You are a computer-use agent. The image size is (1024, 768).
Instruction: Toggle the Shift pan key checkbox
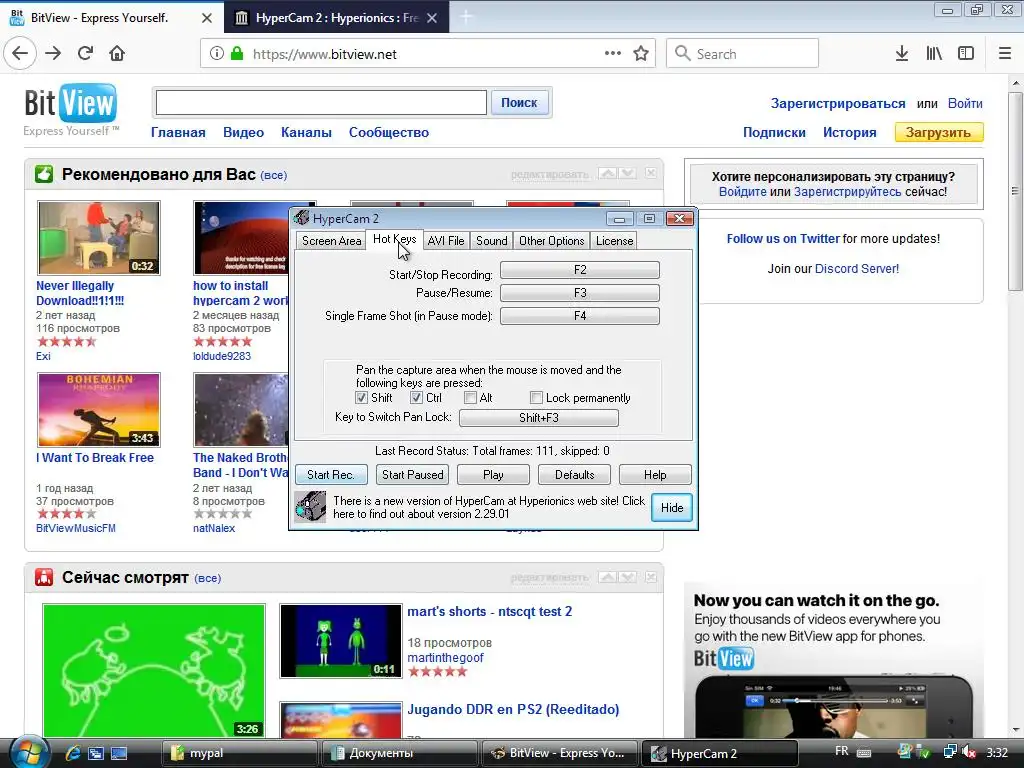point(361,398)
